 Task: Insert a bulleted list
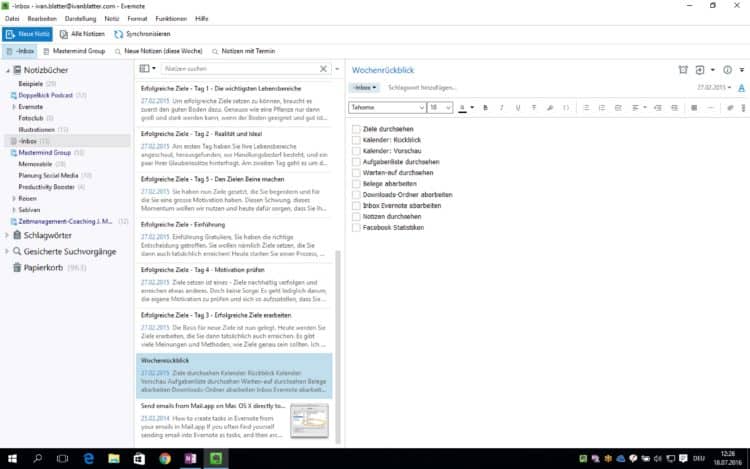pos(586,108)
